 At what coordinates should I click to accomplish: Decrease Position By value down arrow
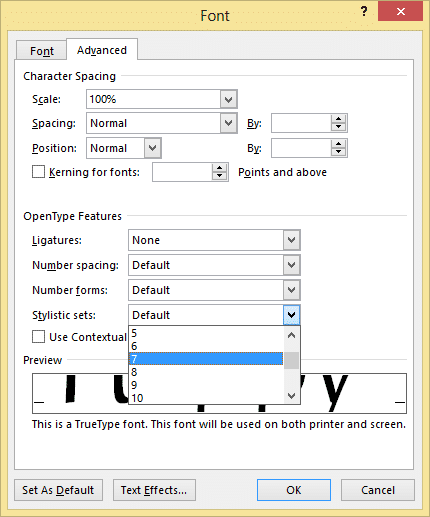tap(338, 152)
